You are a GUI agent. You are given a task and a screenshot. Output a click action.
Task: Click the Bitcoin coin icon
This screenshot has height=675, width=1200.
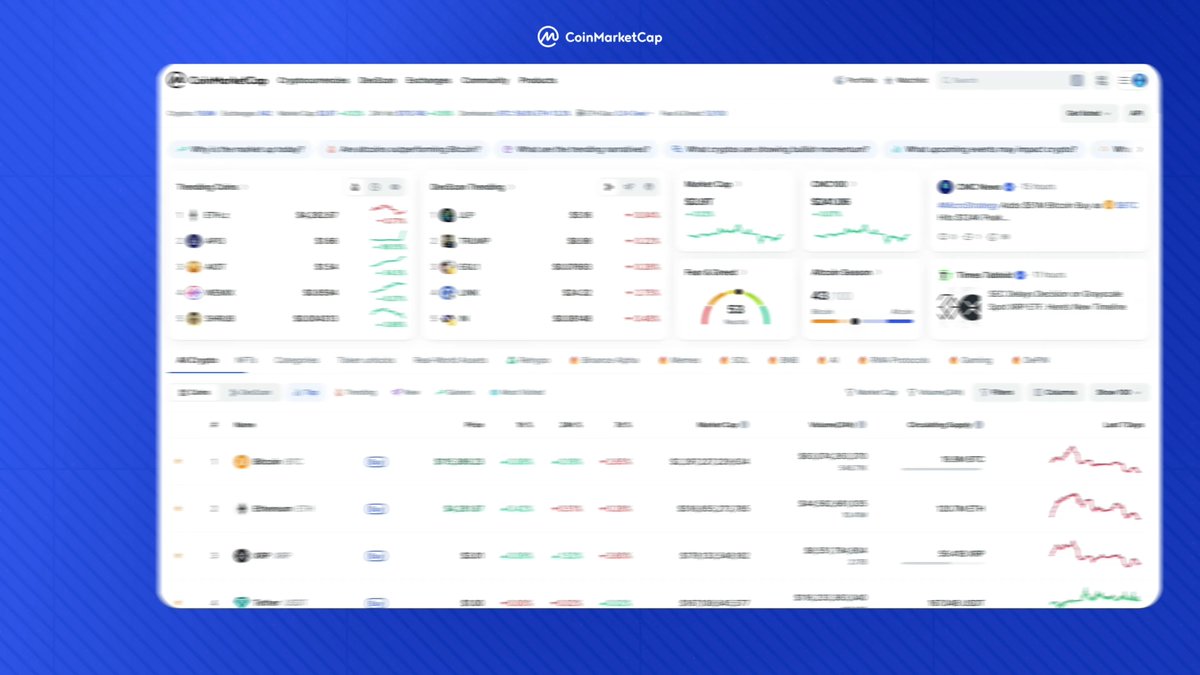tap(240, 462)
